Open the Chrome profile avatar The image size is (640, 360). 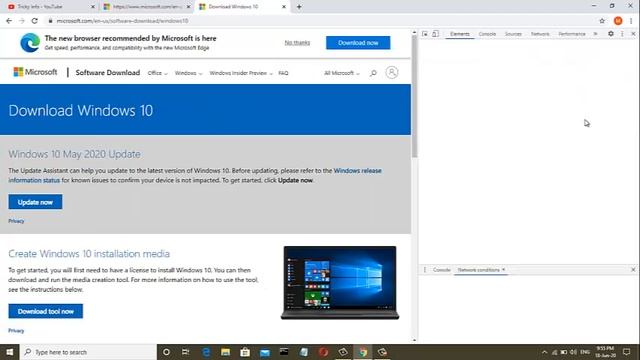click(x=618, y=21)
